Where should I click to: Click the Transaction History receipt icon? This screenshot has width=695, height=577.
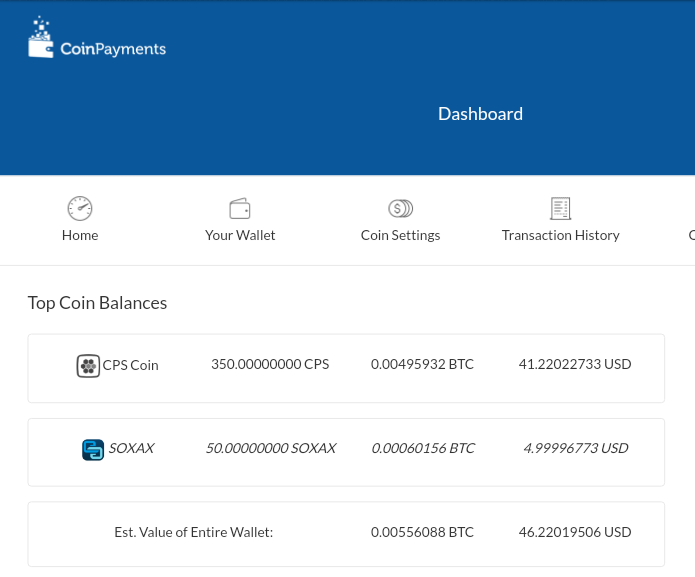[560, 208]
